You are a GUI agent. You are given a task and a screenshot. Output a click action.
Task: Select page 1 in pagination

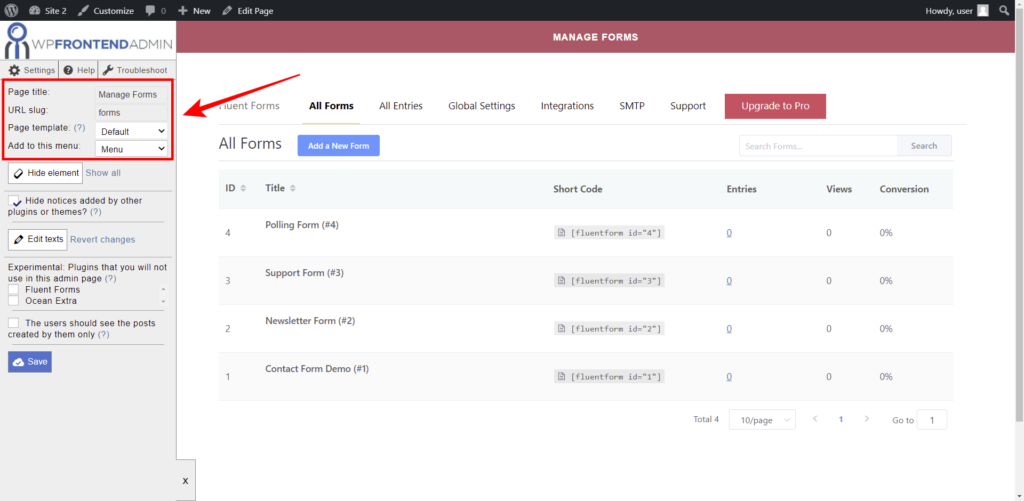coord(841,419)
